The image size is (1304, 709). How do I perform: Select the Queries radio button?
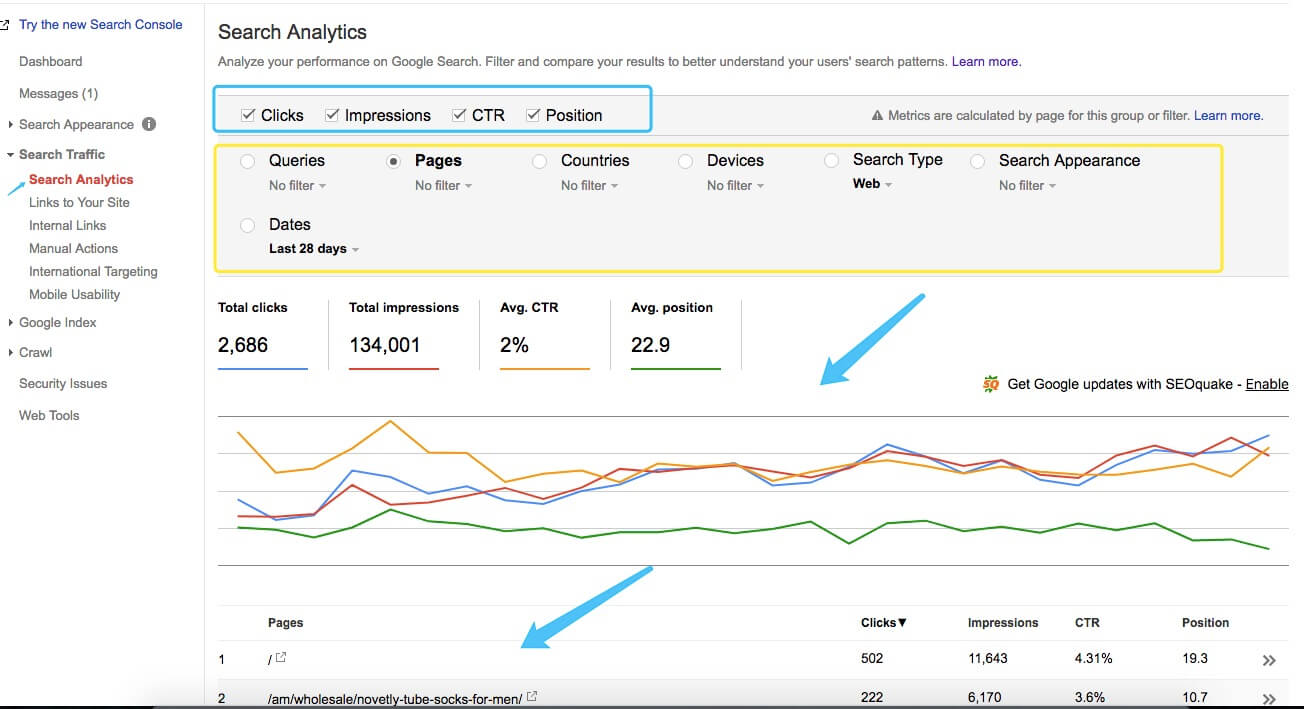[247, 161]
